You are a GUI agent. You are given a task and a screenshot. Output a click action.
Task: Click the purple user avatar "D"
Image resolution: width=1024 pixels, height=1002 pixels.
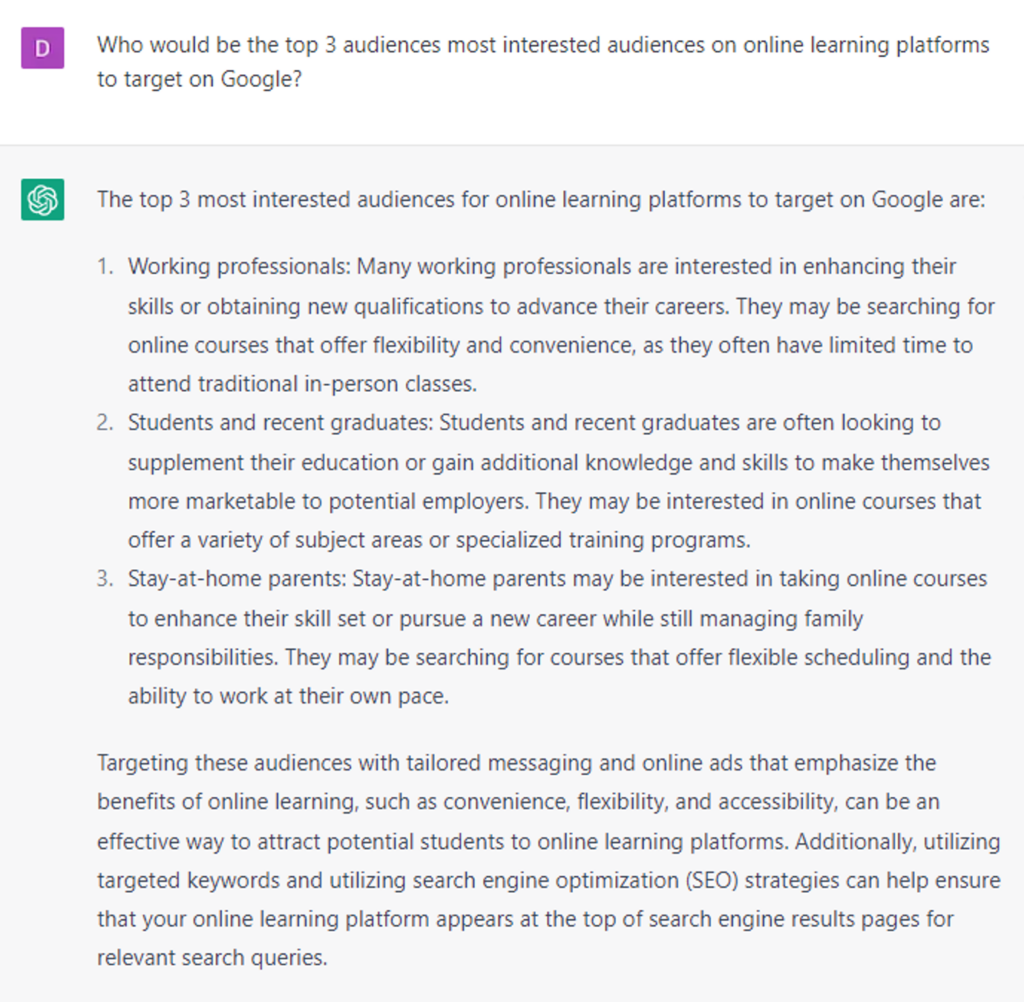coord(42,48)
